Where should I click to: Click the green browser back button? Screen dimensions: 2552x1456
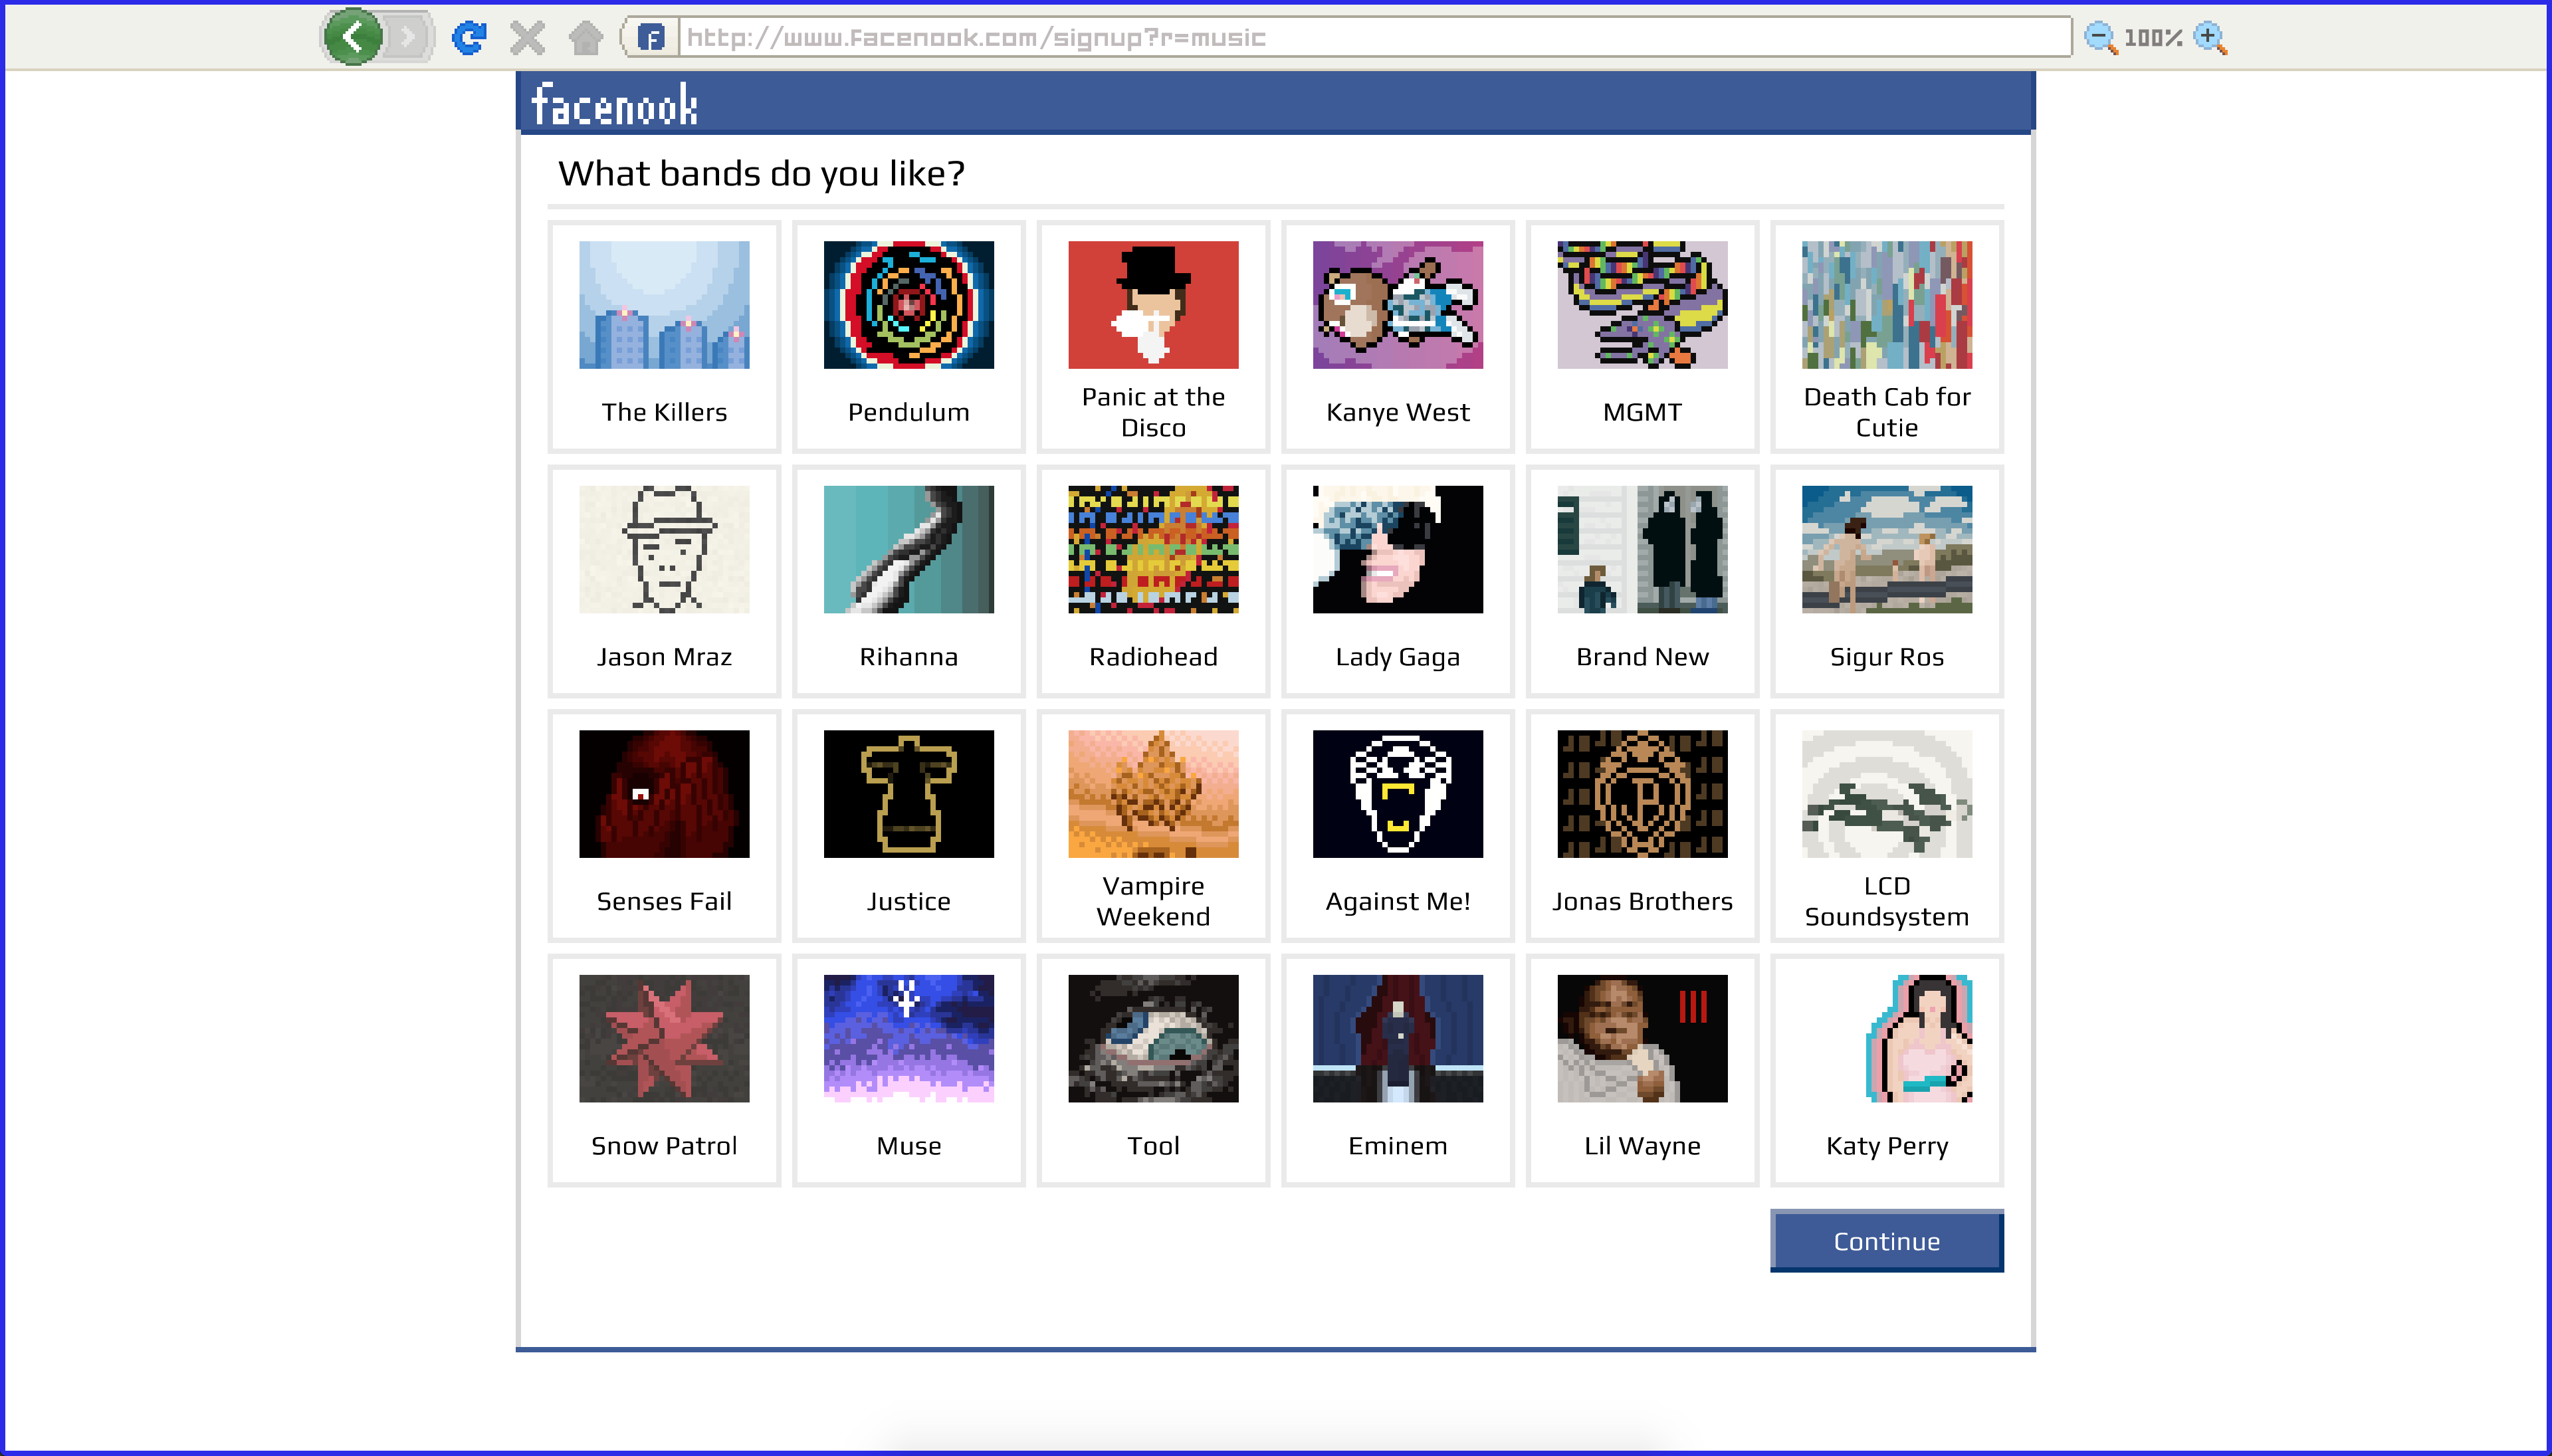pos(352,38)
